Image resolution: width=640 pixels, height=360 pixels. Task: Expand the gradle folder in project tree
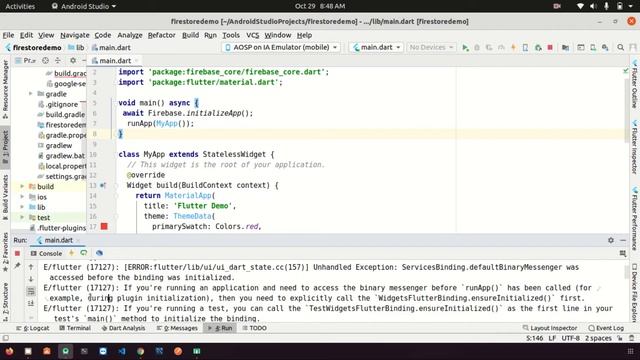tap(31, 94)
